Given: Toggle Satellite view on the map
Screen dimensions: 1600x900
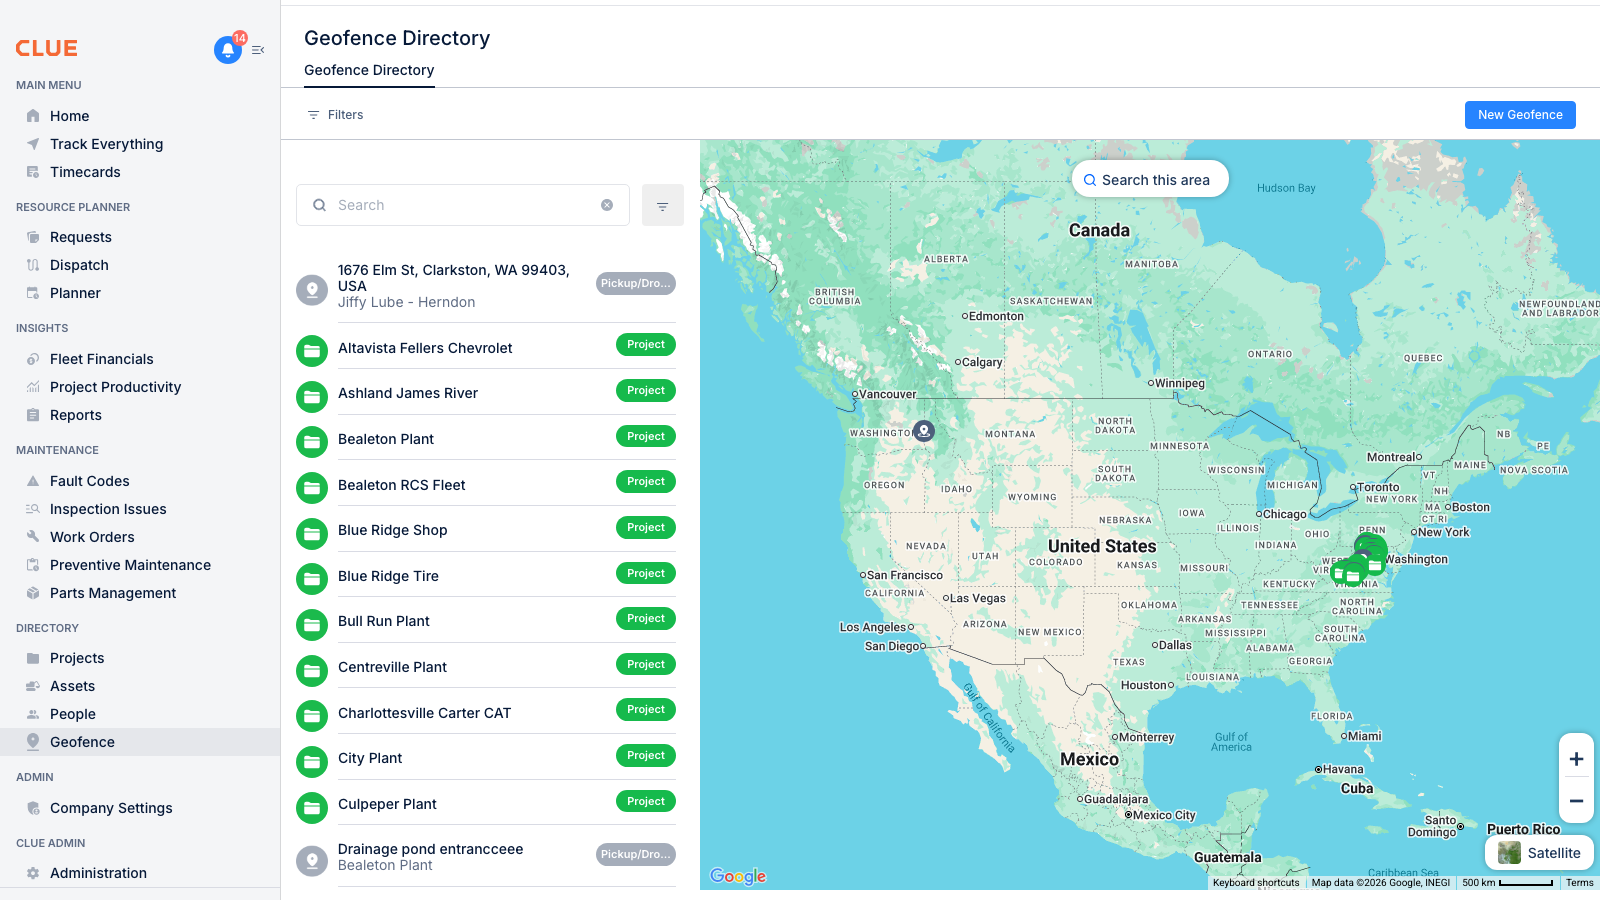Looking at the screenshot, I should point(1540,852).
